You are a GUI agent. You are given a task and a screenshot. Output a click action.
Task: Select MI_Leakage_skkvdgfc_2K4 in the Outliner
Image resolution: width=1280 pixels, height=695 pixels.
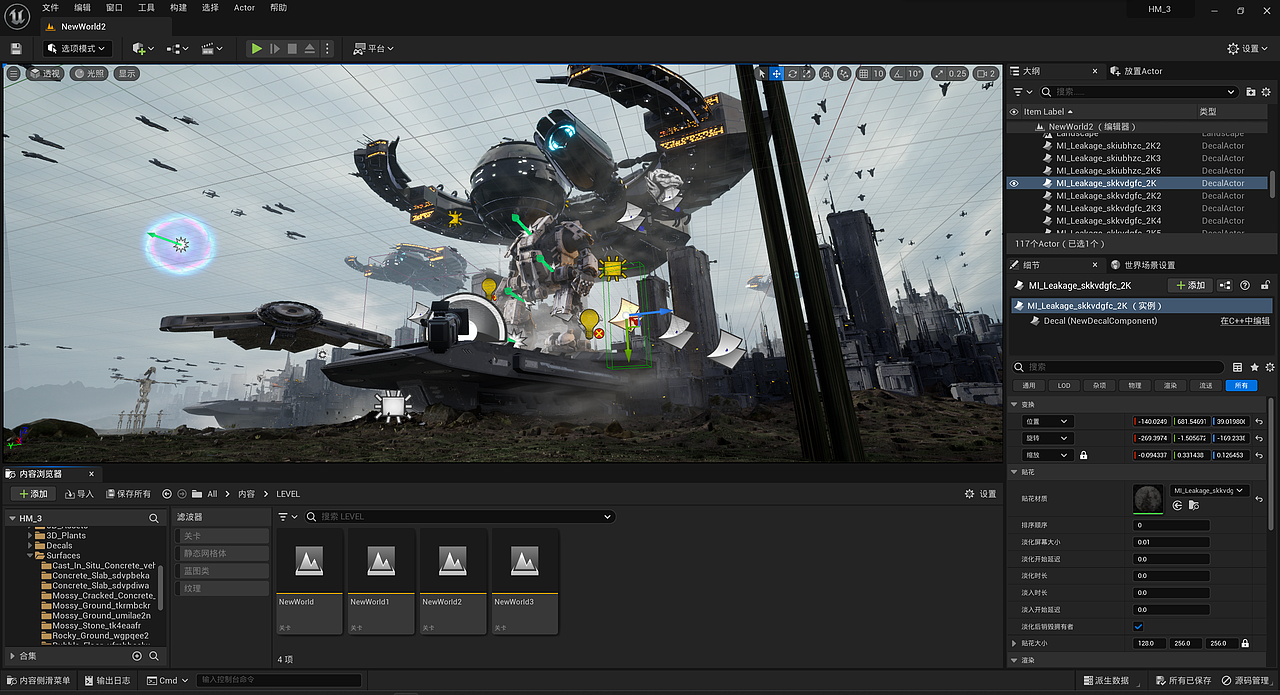pyautogui.click(x=1109, y=220)
